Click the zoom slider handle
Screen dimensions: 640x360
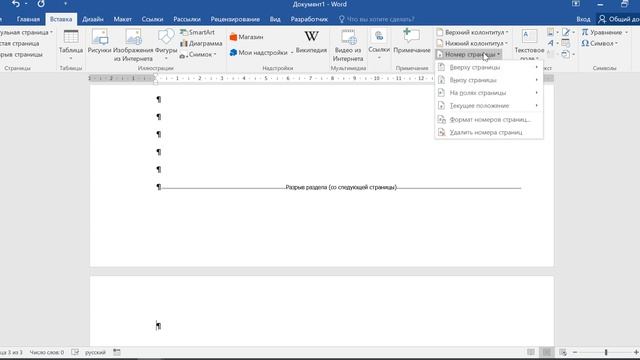pos(606,352)
